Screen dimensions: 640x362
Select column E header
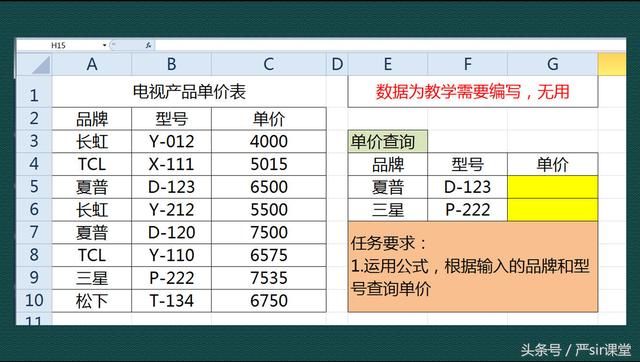388,64
